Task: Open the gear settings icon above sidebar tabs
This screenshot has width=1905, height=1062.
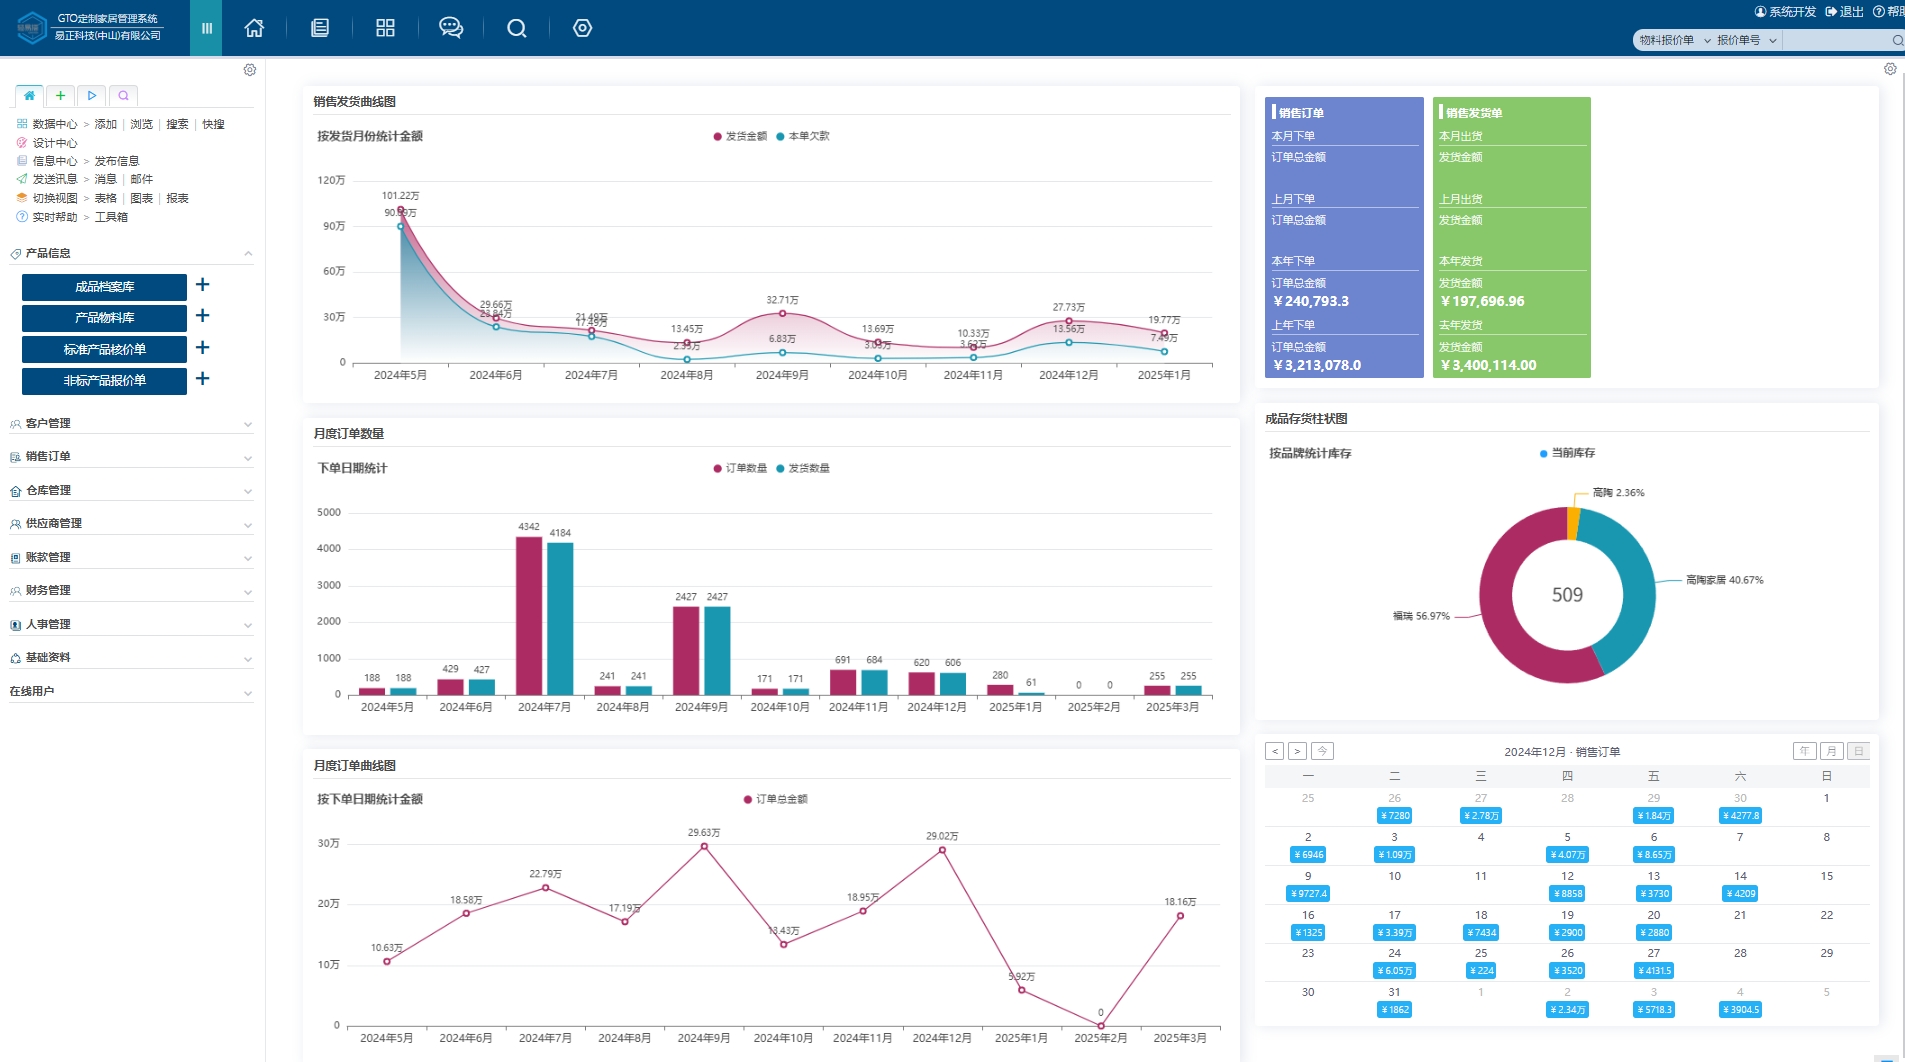Action: [x=250, y=70]
